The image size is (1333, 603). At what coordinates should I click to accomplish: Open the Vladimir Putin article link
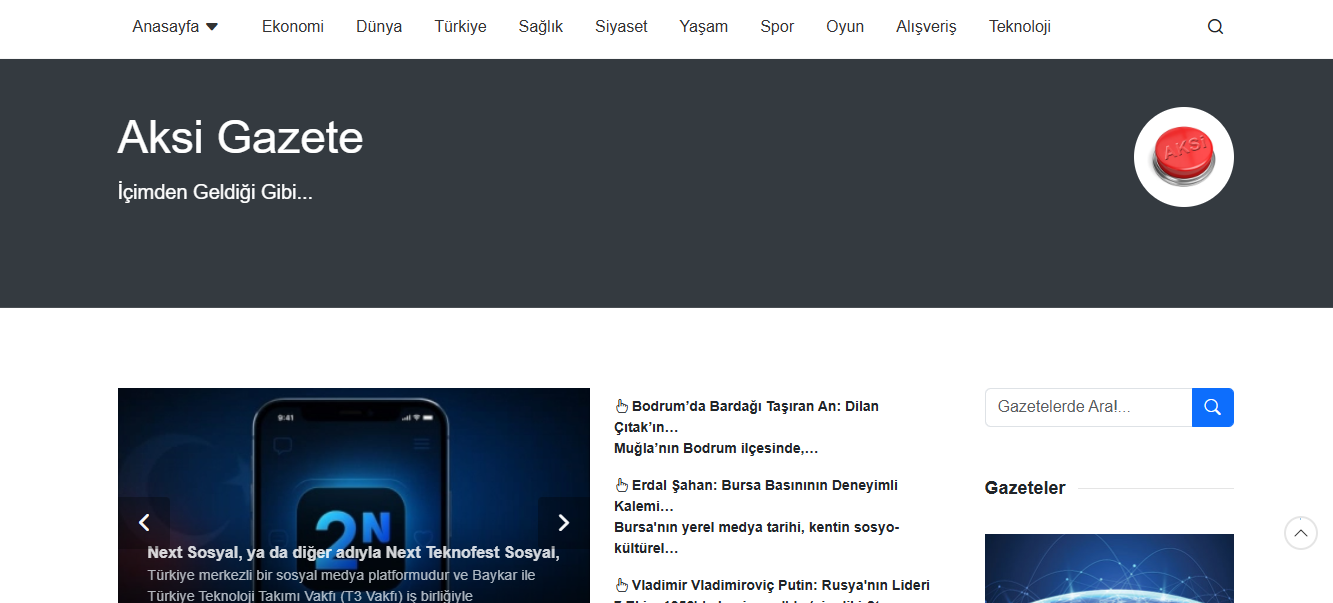click(x=780, y=585)
